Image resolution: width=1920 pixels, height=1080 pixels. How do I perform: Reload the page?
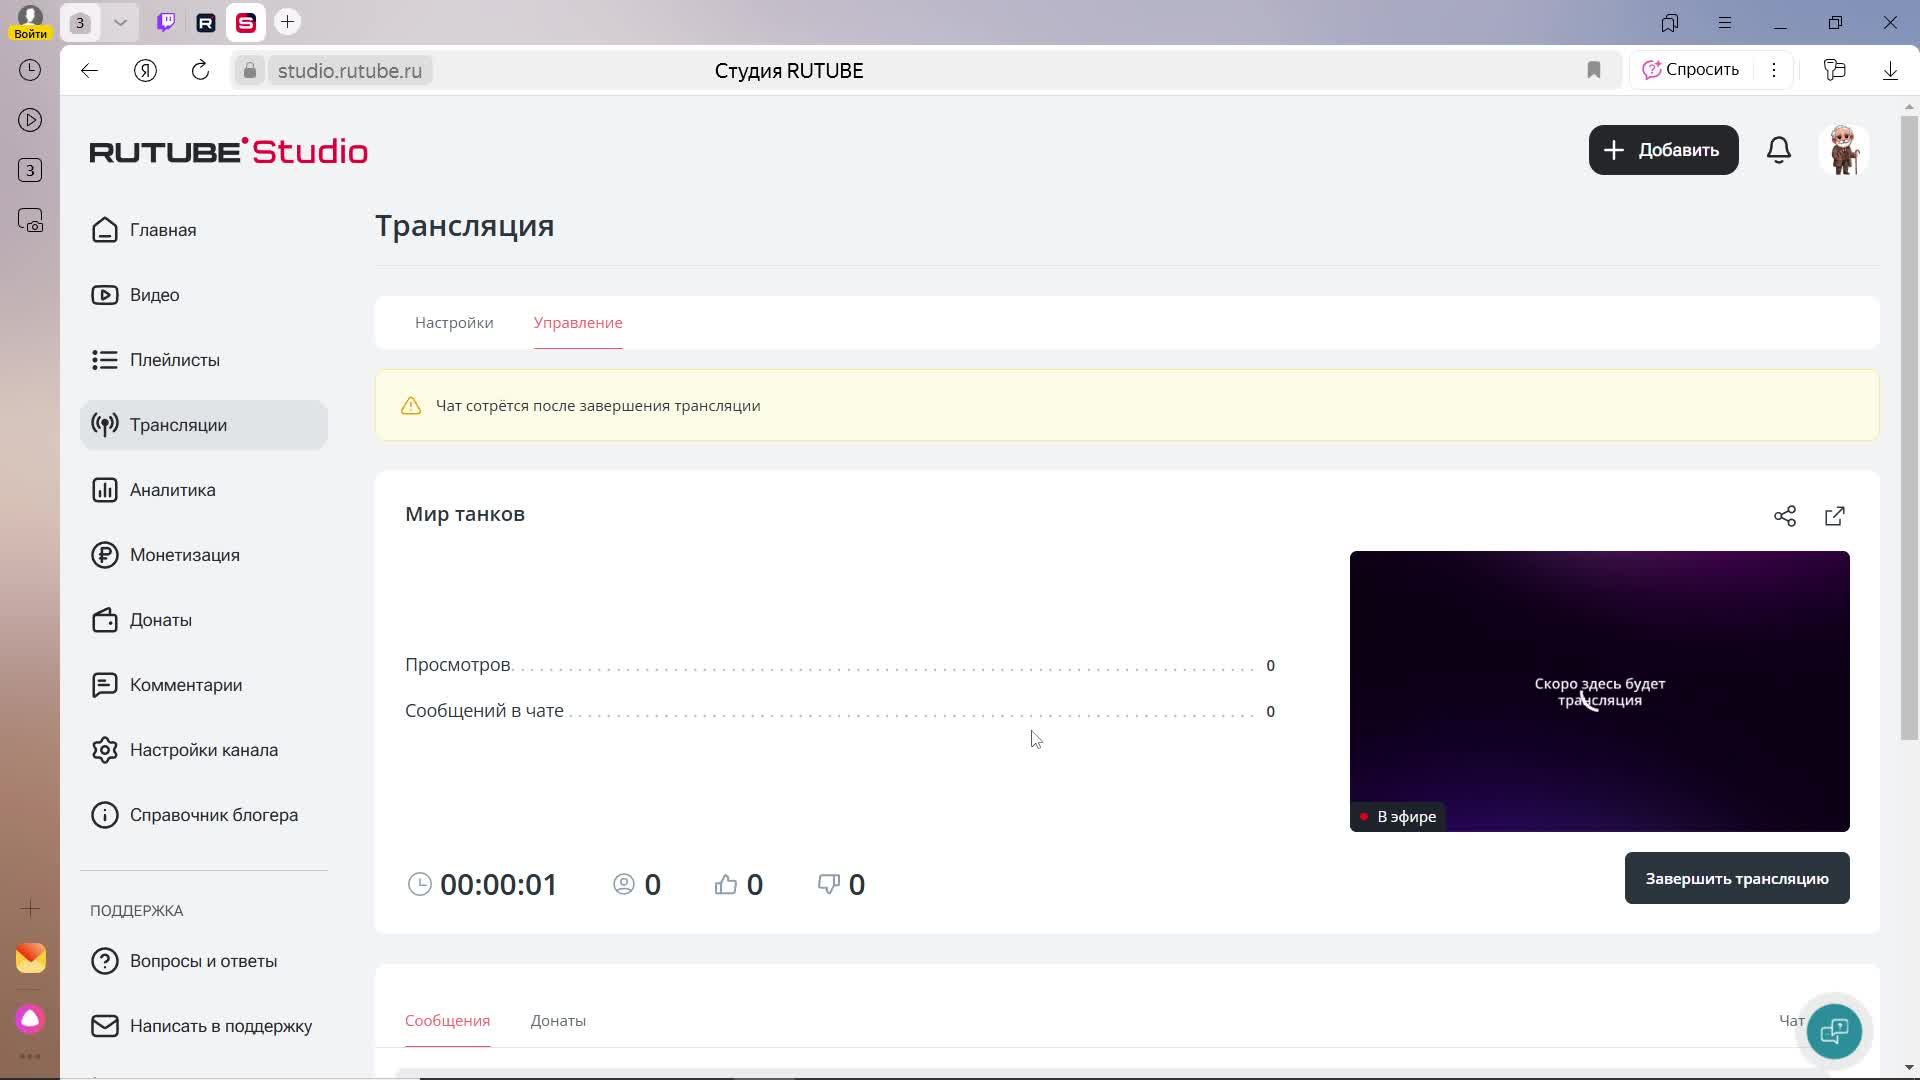(x=200, y=70)
